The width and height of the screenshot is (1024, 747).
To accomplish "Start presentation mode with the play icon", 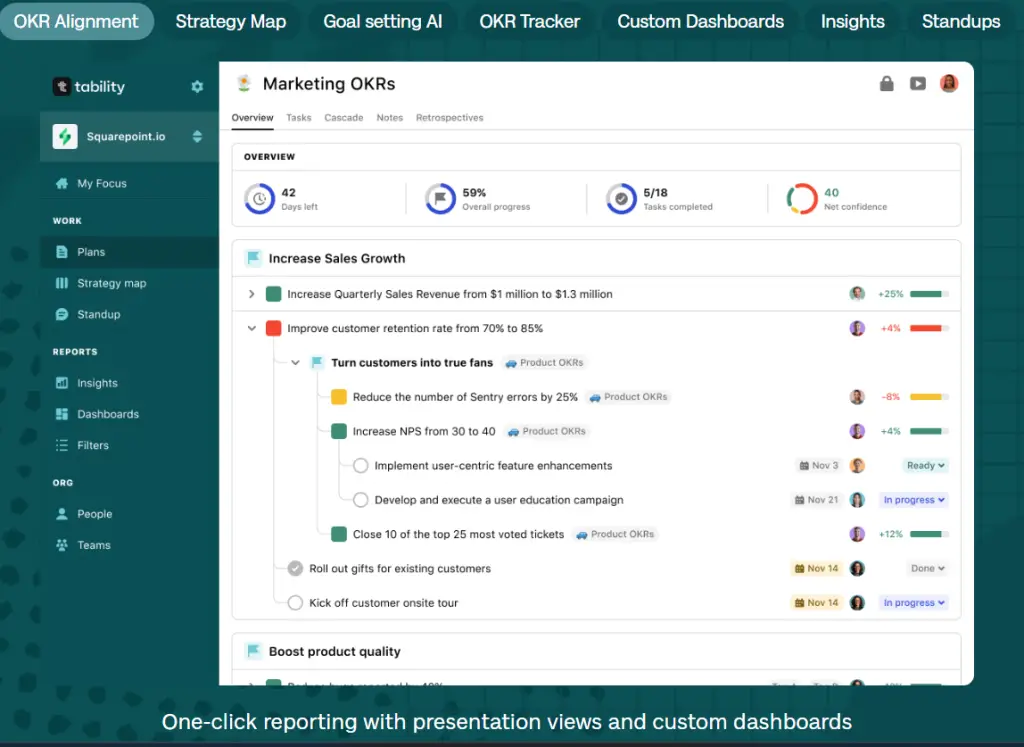I will coord(918,84).
